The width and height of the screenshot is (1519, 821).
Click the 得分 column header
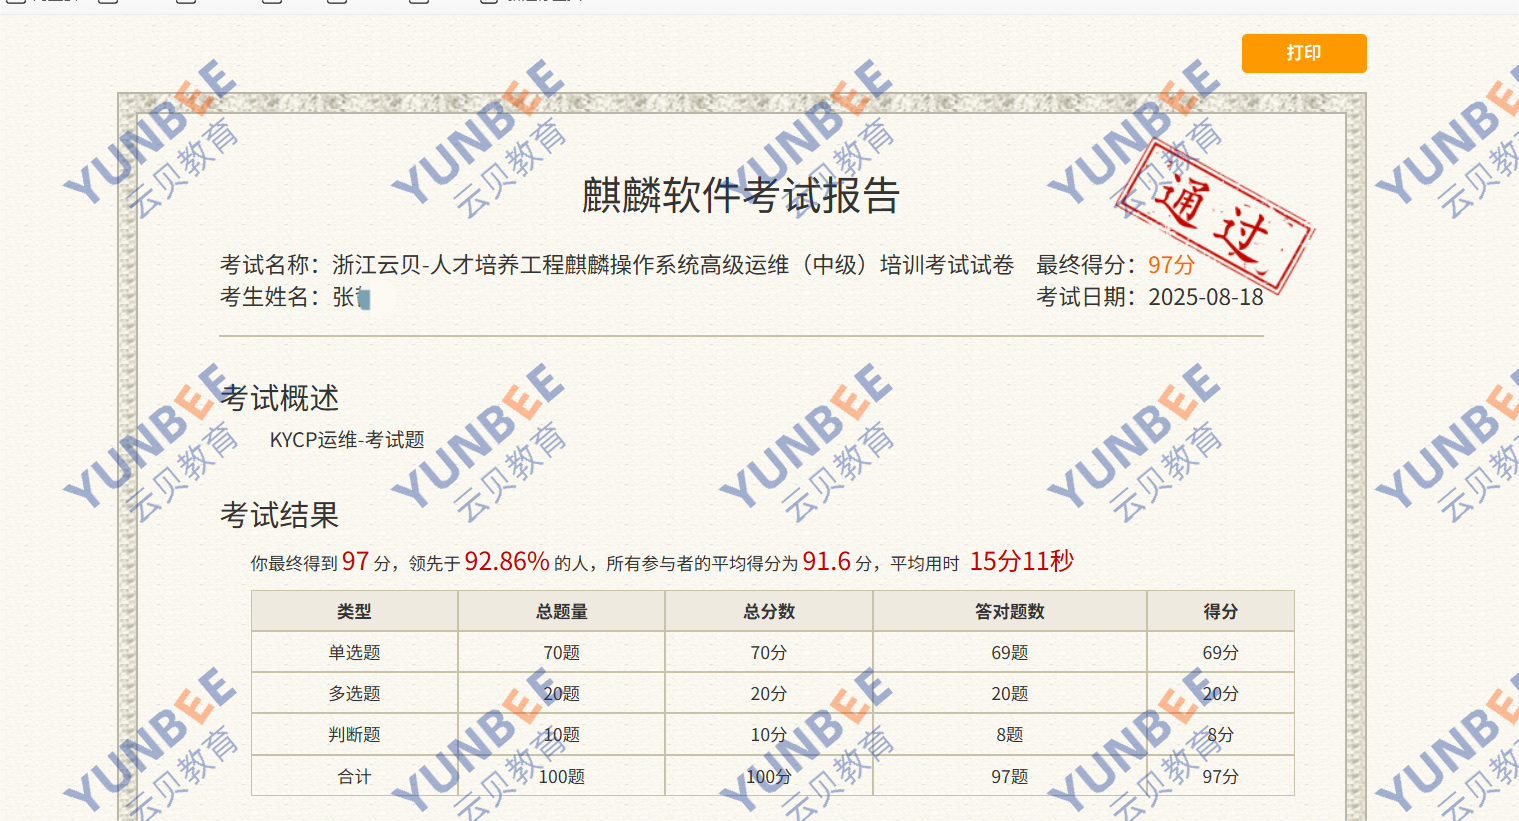tap(1220, 611)
